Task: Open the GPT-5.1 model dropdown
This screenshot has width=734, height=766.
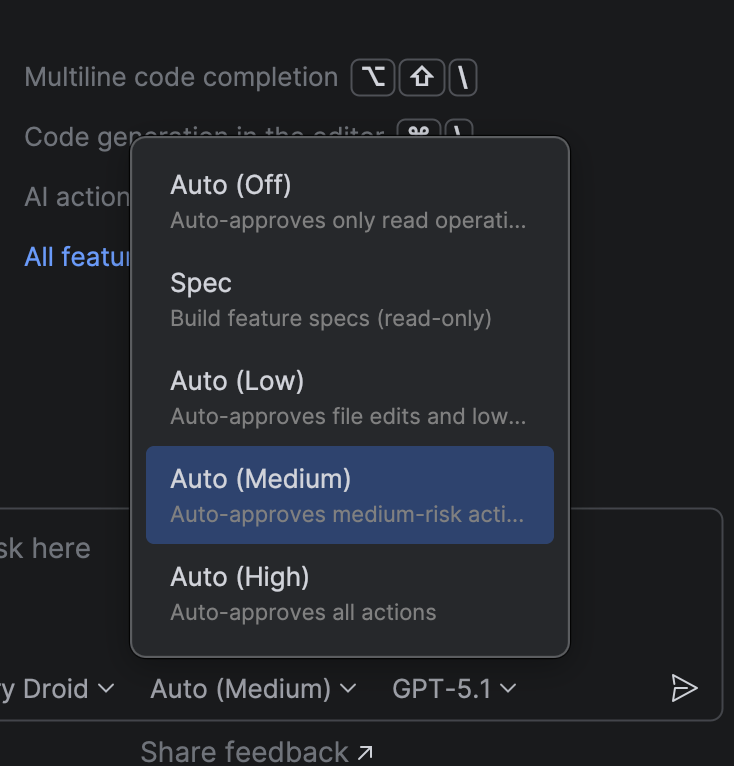Action: [454, 688]
